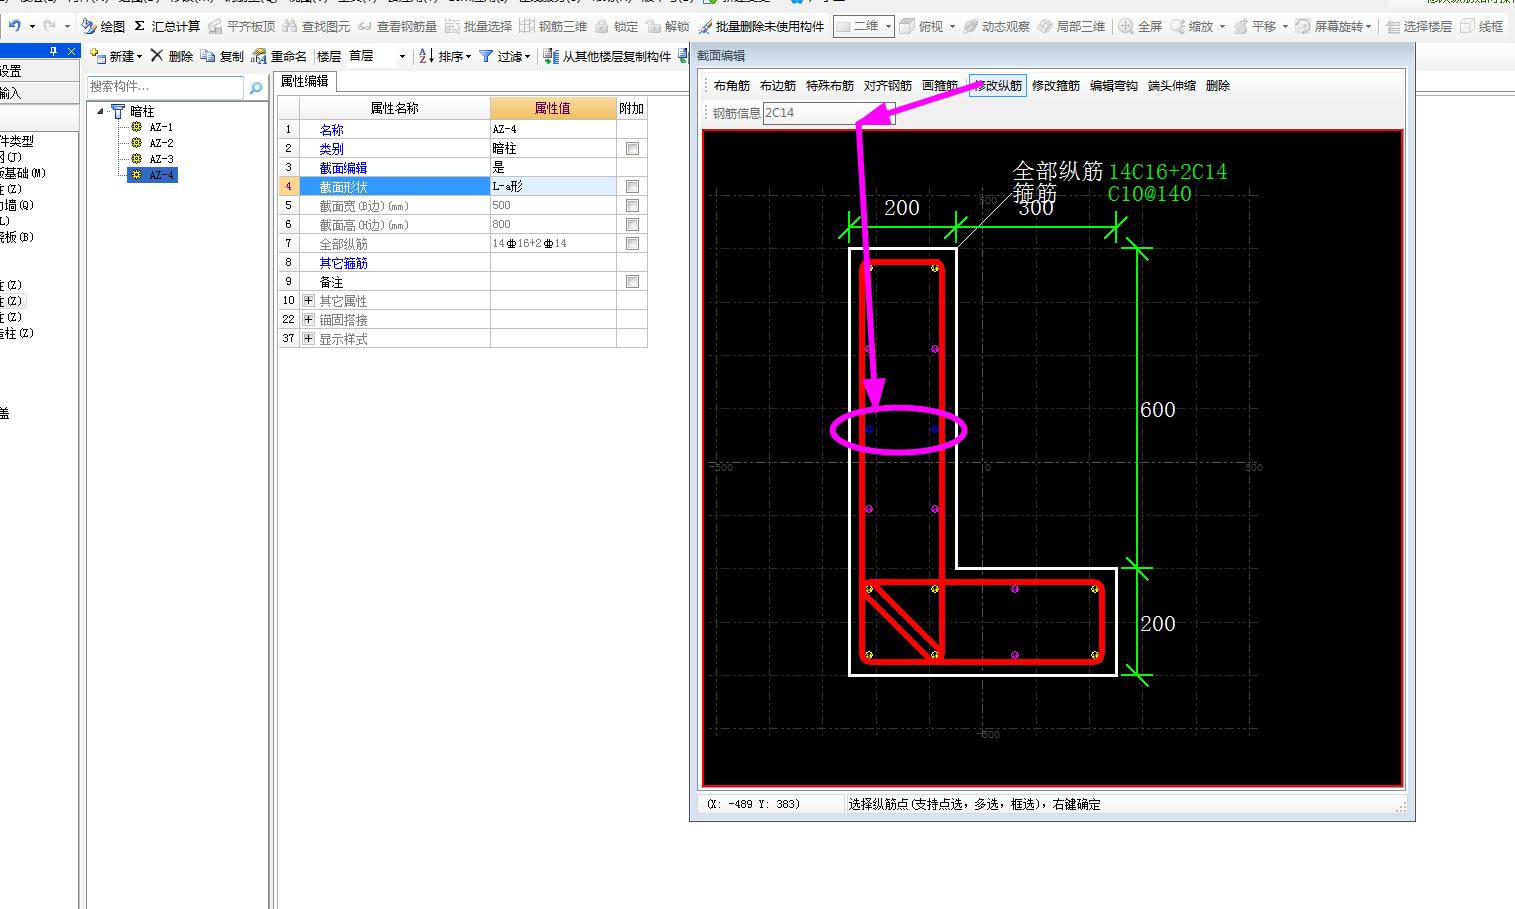
Task: Click 从其他楼层复制构件 button
Action: tap(607, 56)
